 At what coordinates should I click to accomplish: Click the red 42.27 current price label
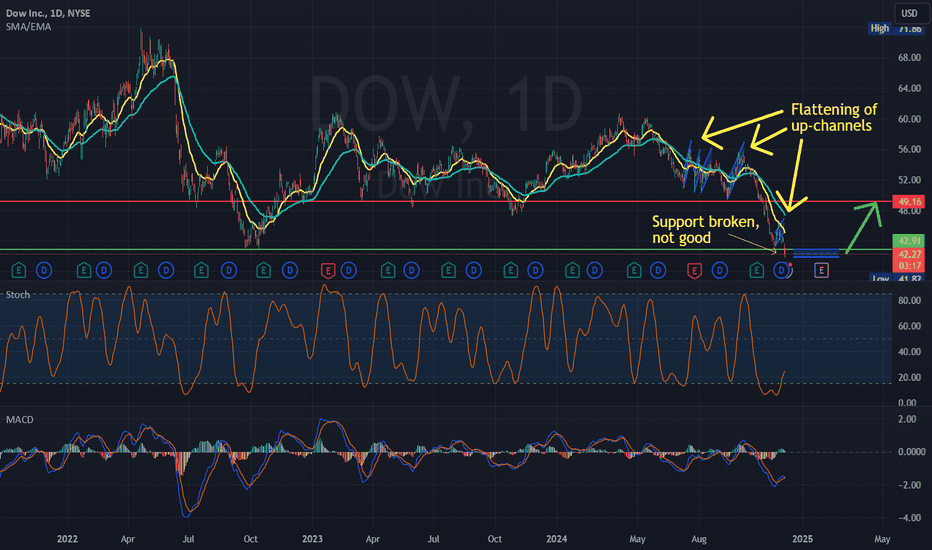click(909, 254)
